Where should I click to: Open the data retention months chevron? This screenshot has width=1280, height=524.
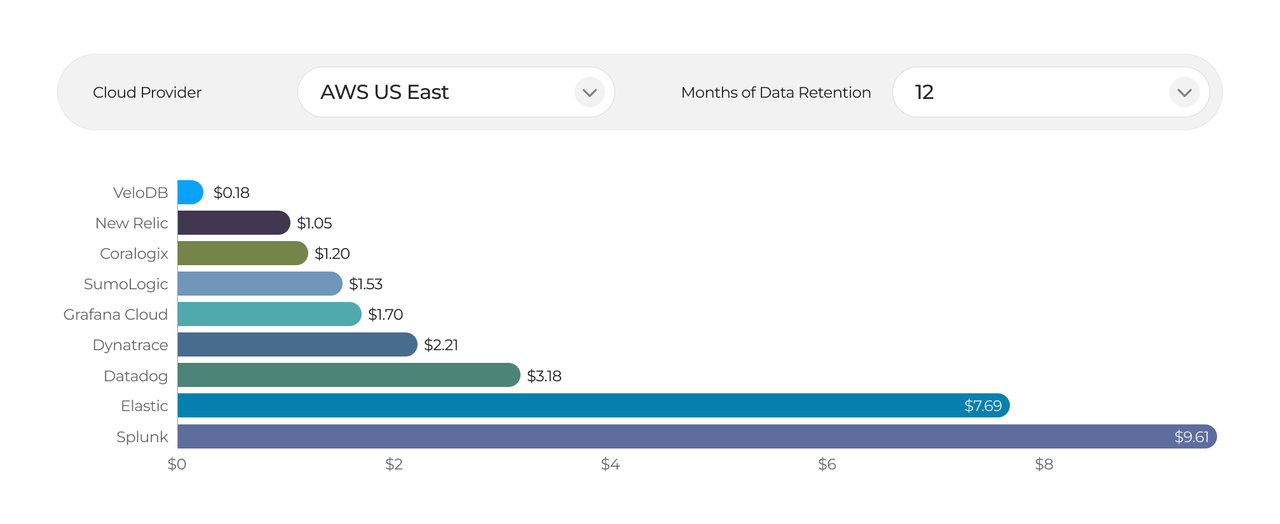click(1184, 92)
